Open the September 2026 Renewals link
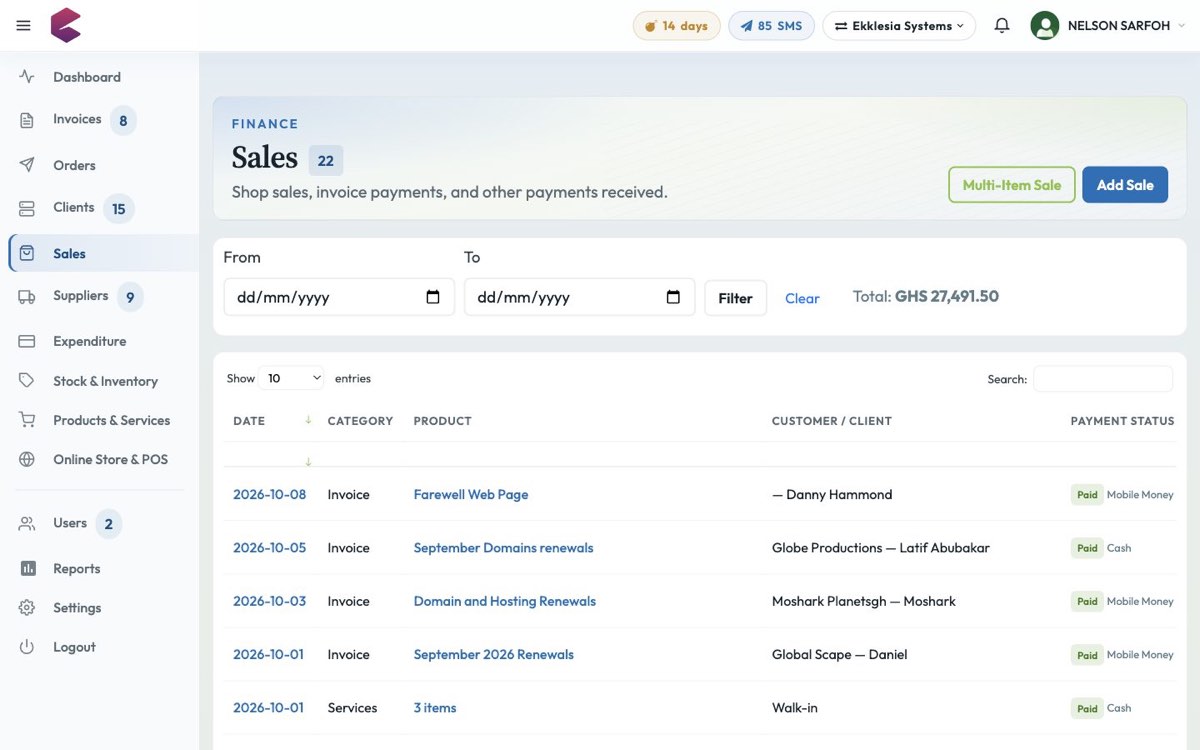1200x750 pixels. 494,654
